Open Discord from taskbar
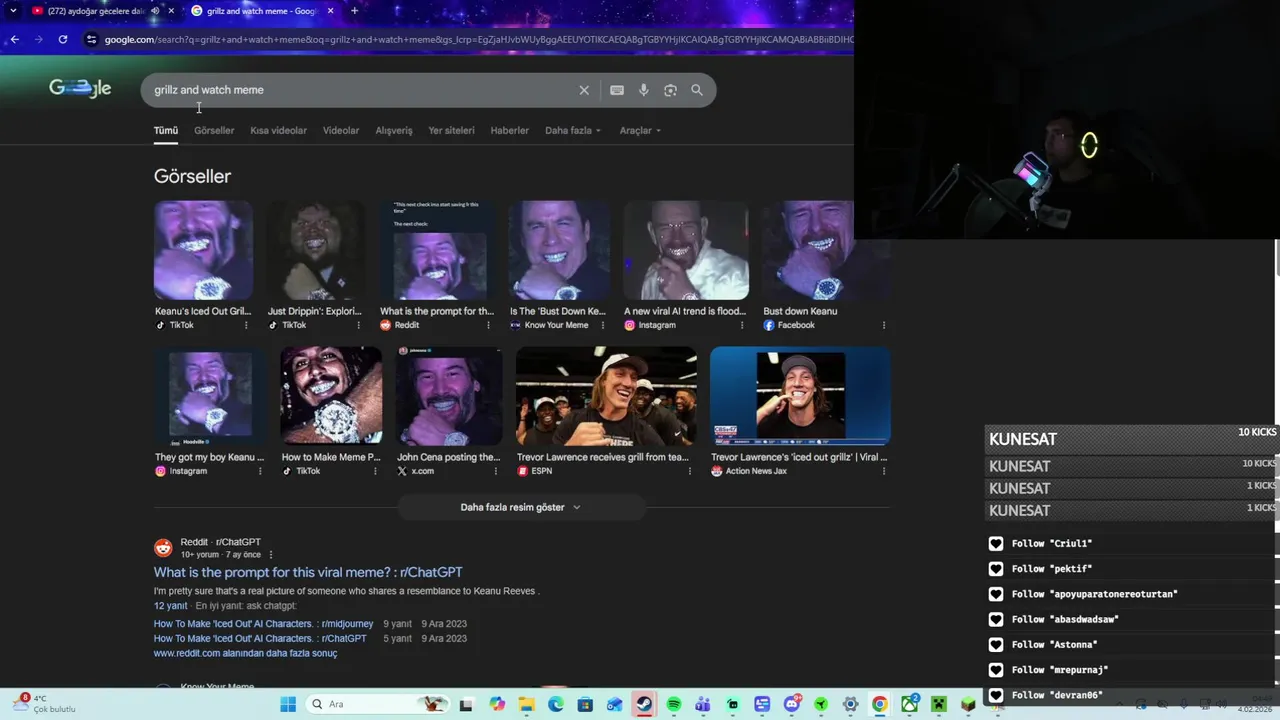The height and width of the screenshot is (720, 1280). (x=792, y=704)
